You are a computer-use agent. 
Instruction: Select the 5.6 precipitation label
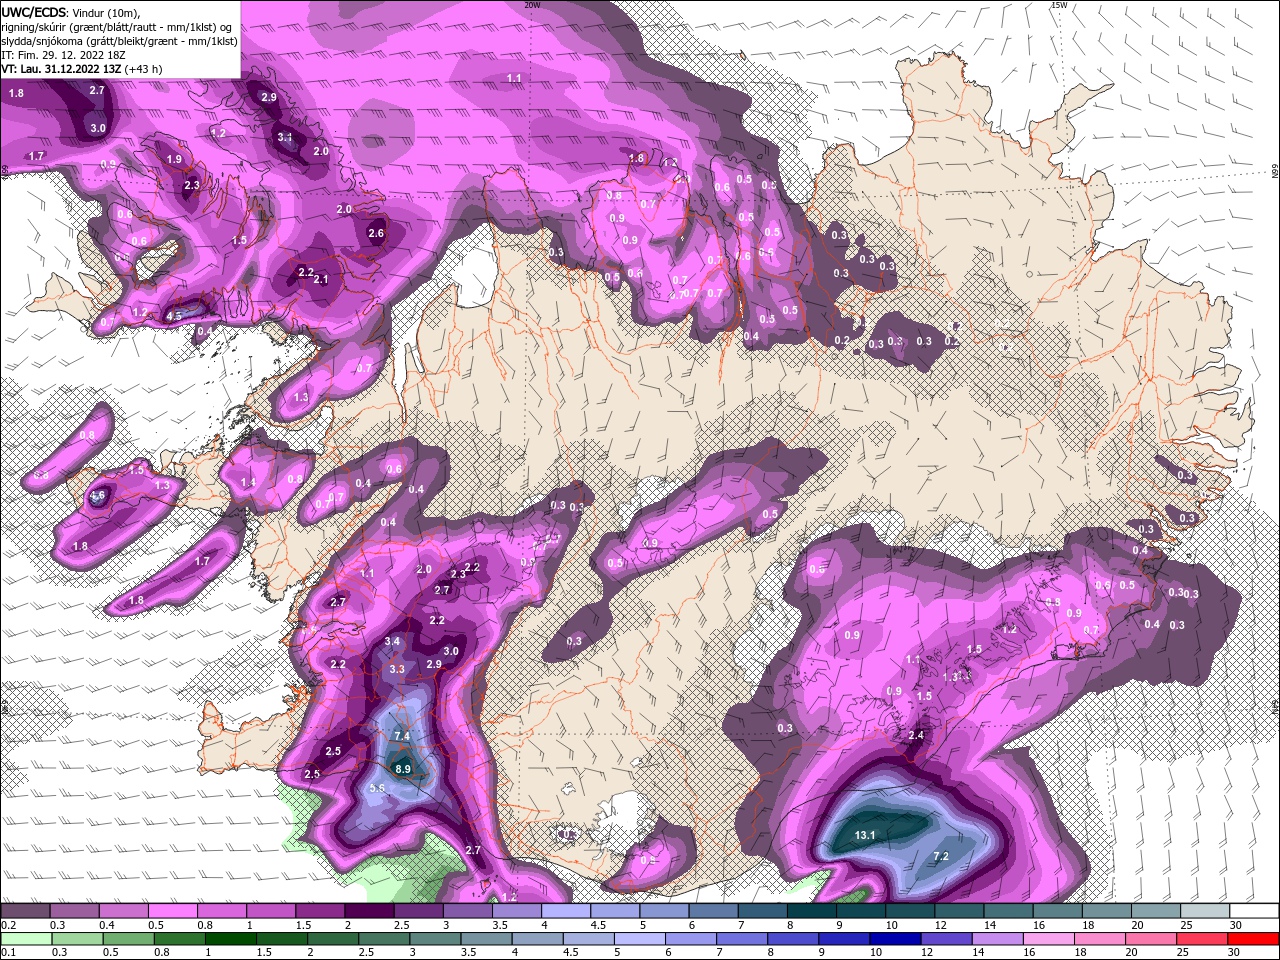click(377, 788)
